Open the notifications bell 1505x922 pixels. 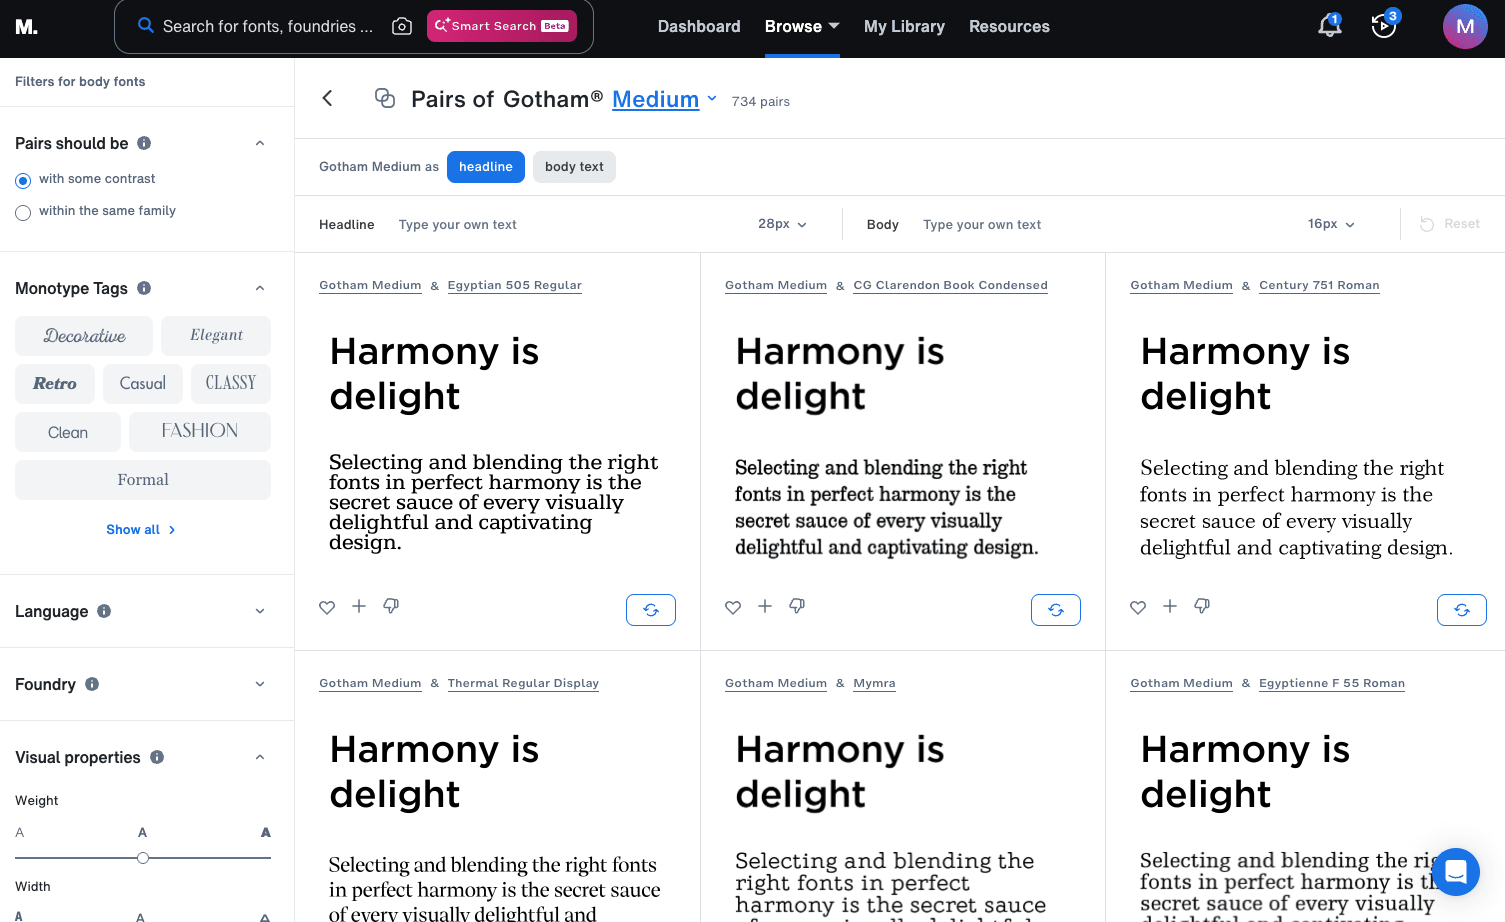(x=1329, y=26)
